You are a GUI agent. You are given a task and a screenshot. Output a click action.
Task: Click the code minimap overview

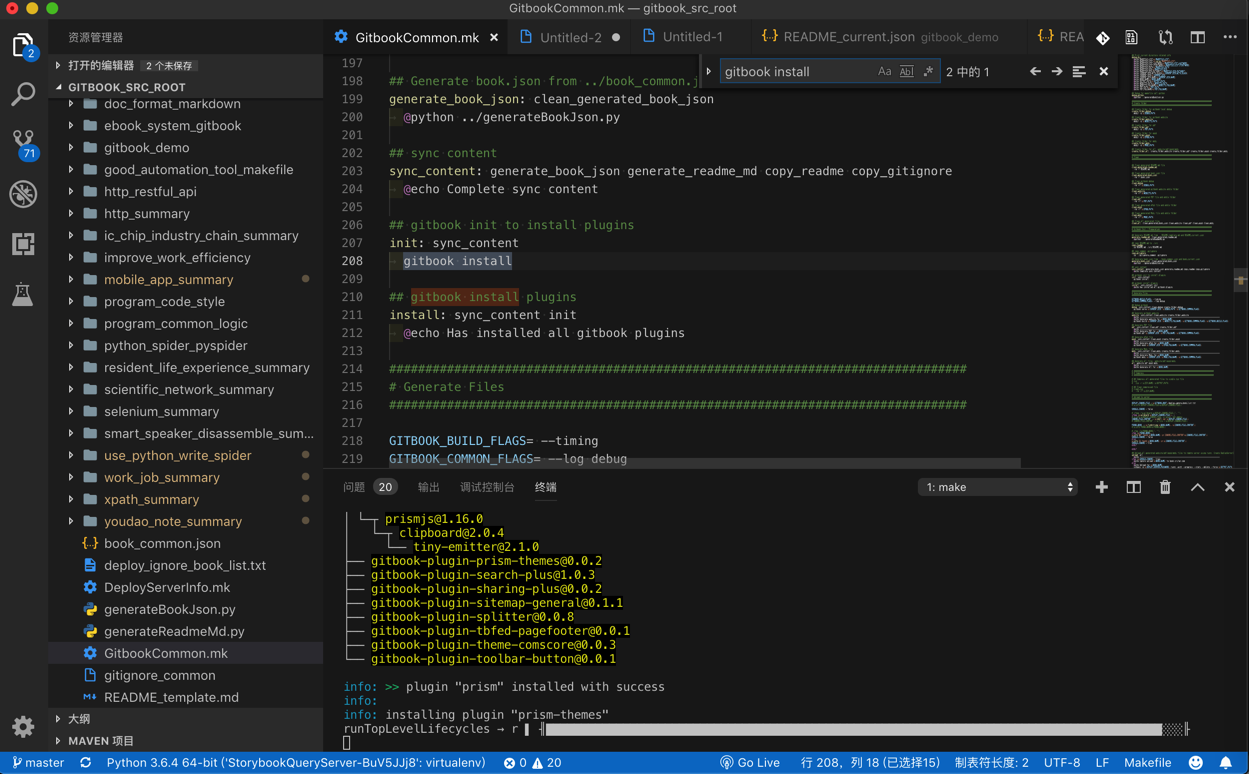tap(1178, 250)
